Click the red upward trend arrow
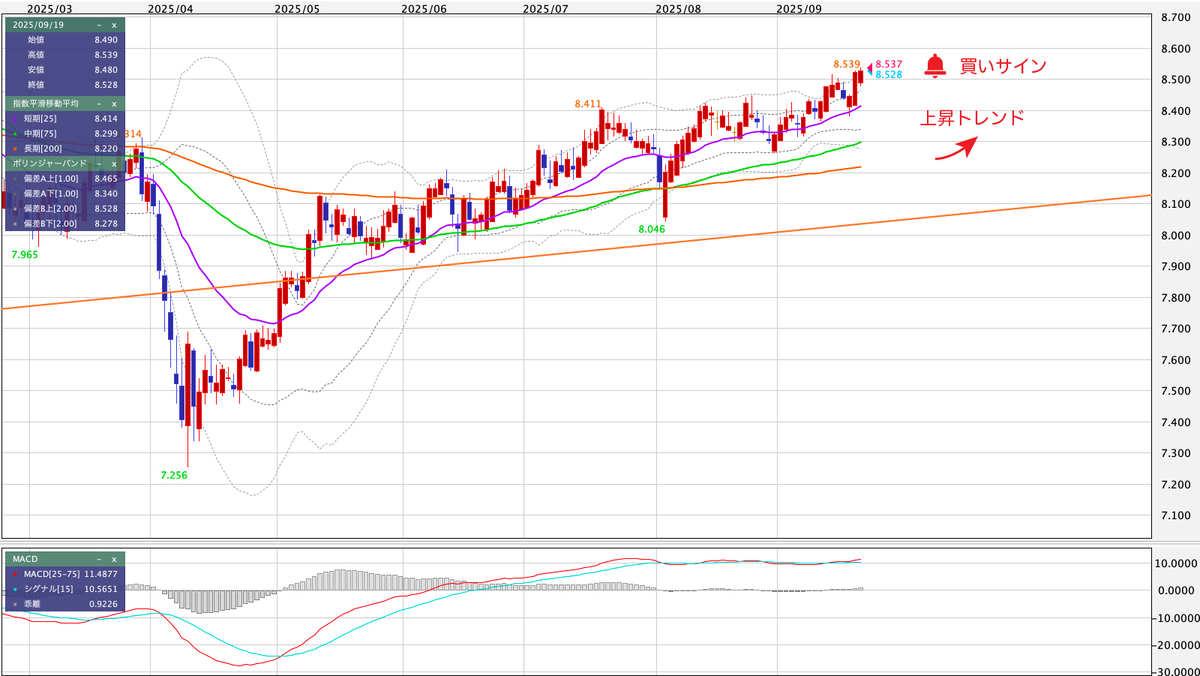The image size is (1200, 676). point(955,148)
